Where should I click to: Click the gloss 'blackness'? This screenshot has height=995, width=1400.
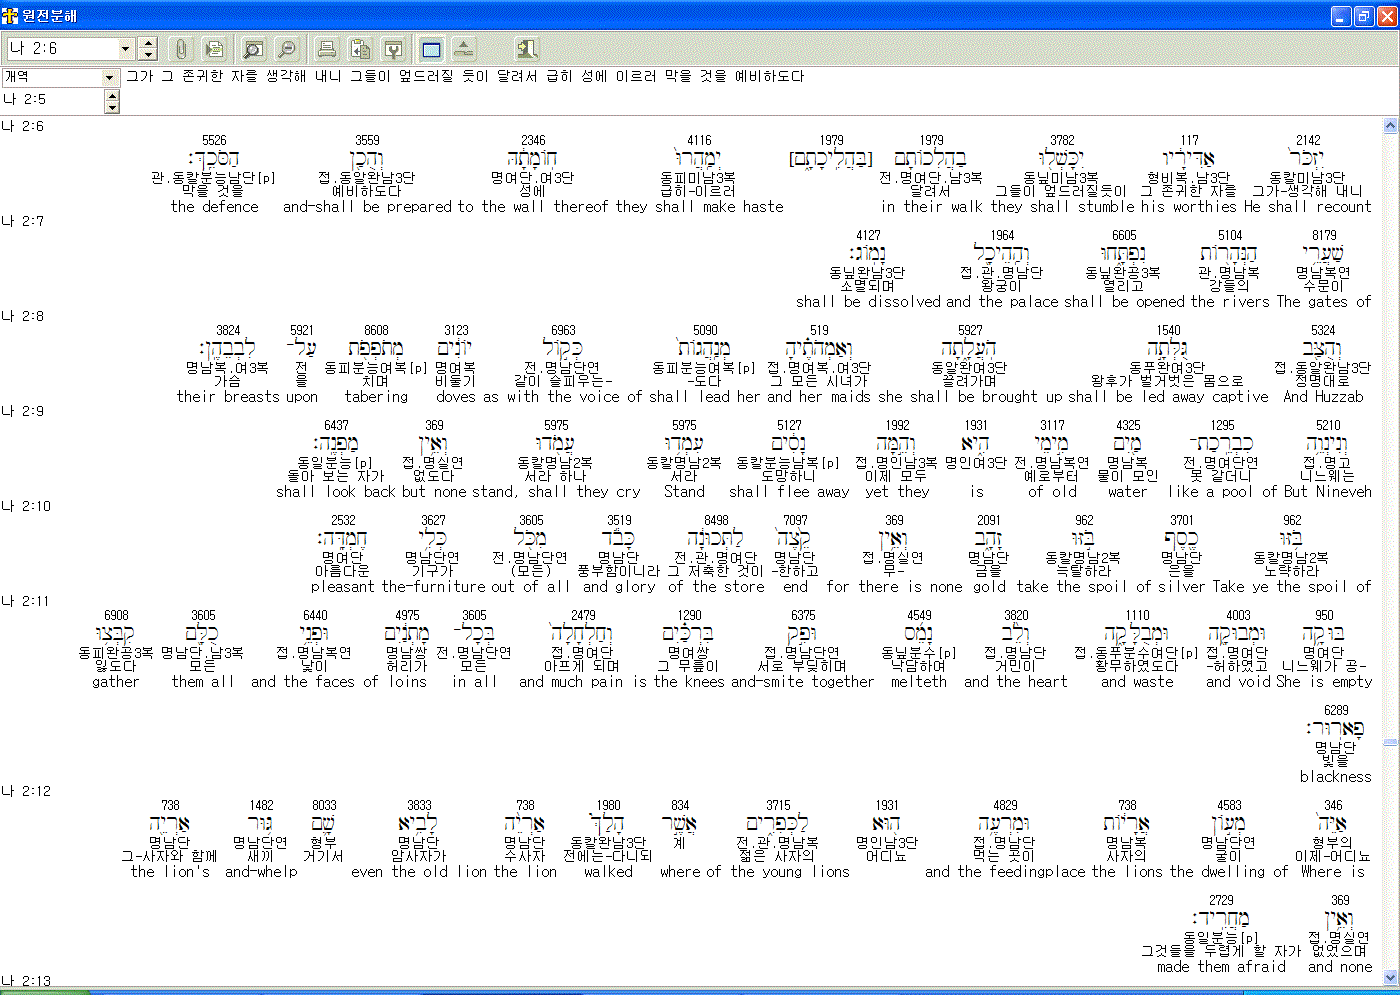pos(1336,777)
